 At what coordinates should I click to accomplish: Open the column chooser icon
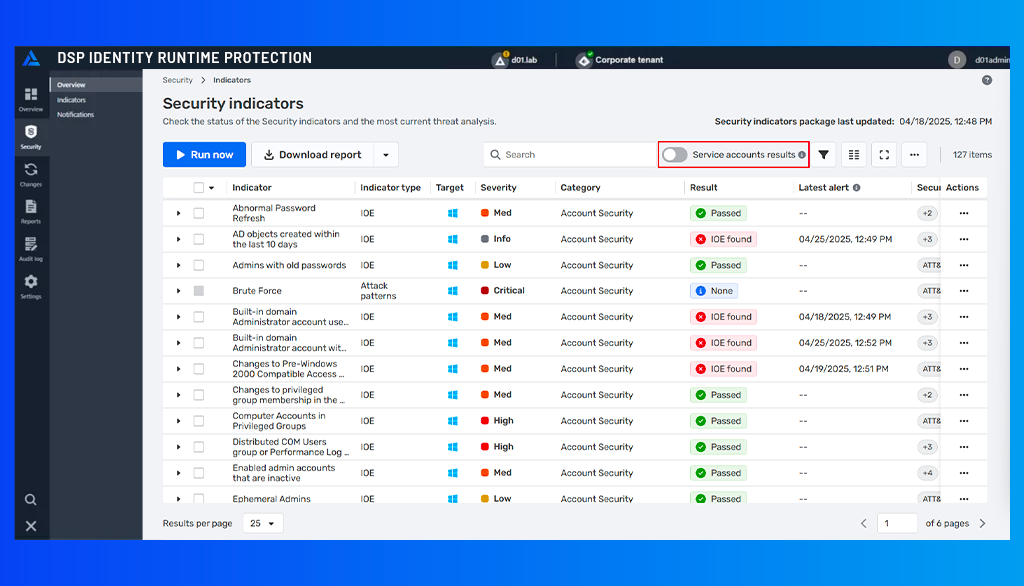(x=853, y=155)
